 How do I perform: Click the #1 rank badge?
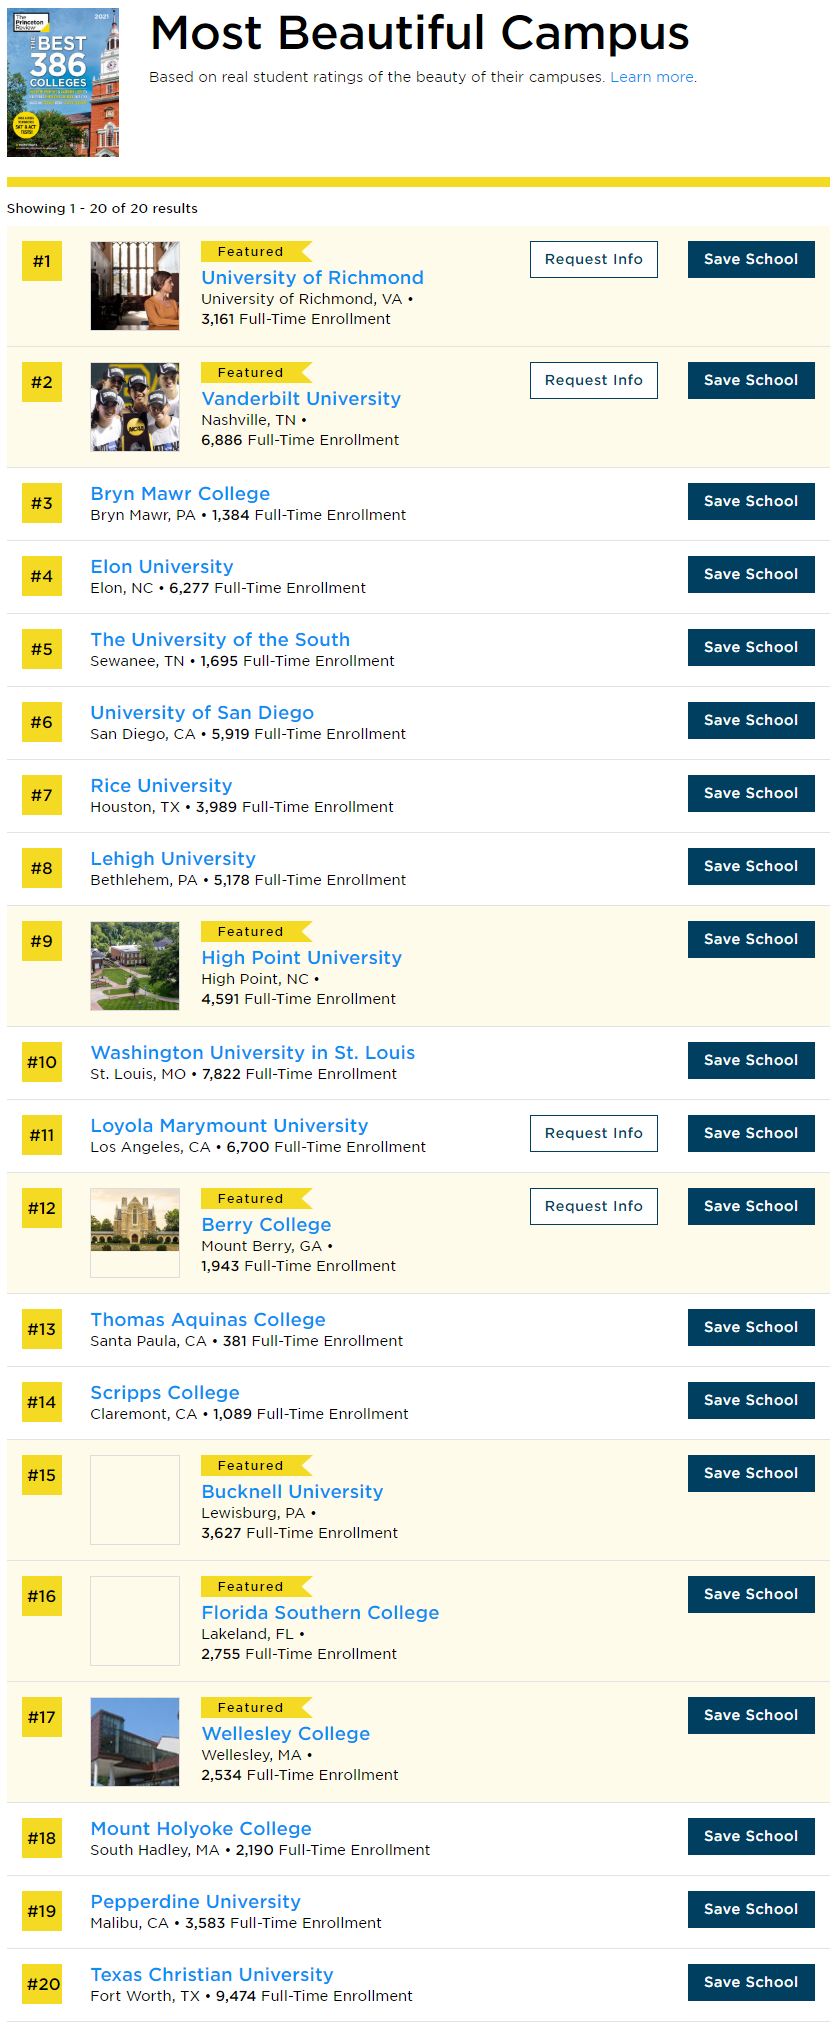[42, 262]
